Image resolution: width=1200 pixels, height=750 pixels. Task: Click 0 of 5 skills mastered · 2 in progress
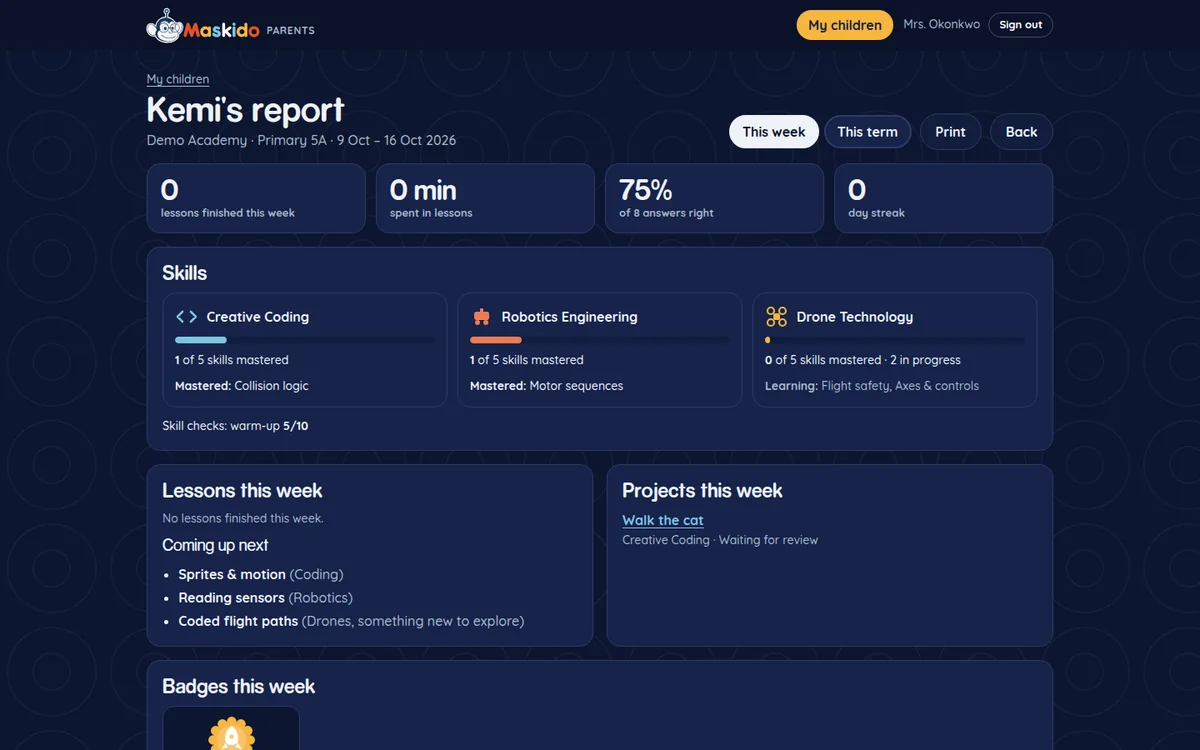[863, 360]
